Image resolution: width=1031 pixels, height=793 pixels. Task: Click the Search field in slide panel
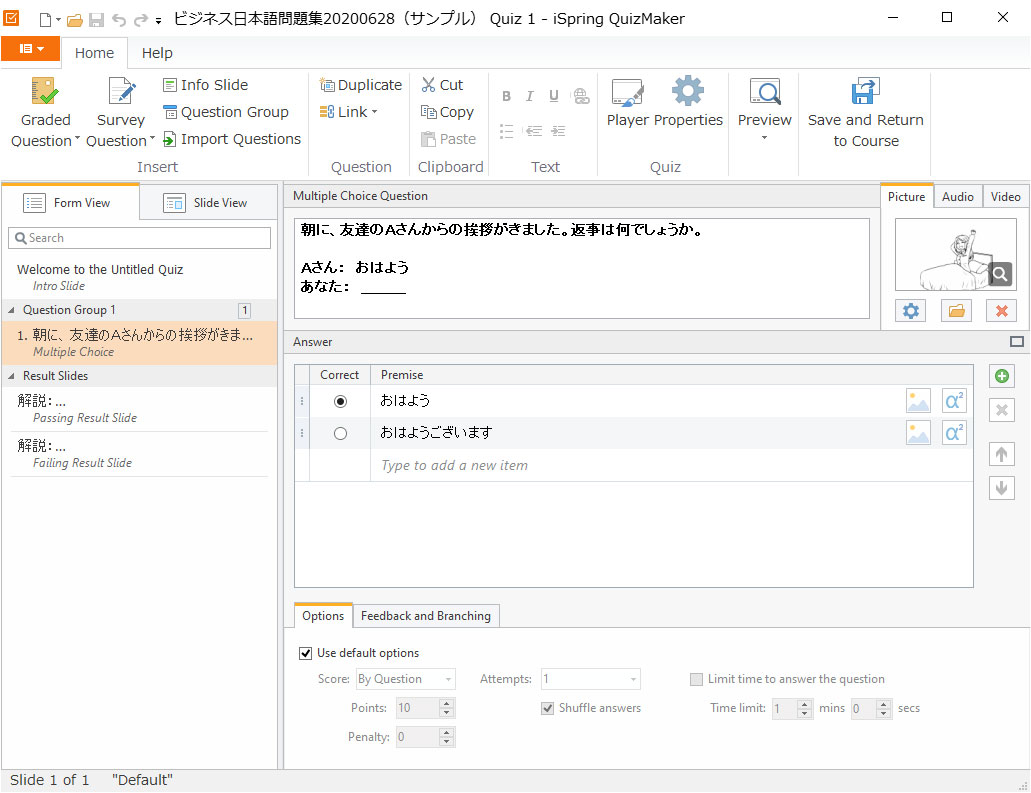[139, 238]
